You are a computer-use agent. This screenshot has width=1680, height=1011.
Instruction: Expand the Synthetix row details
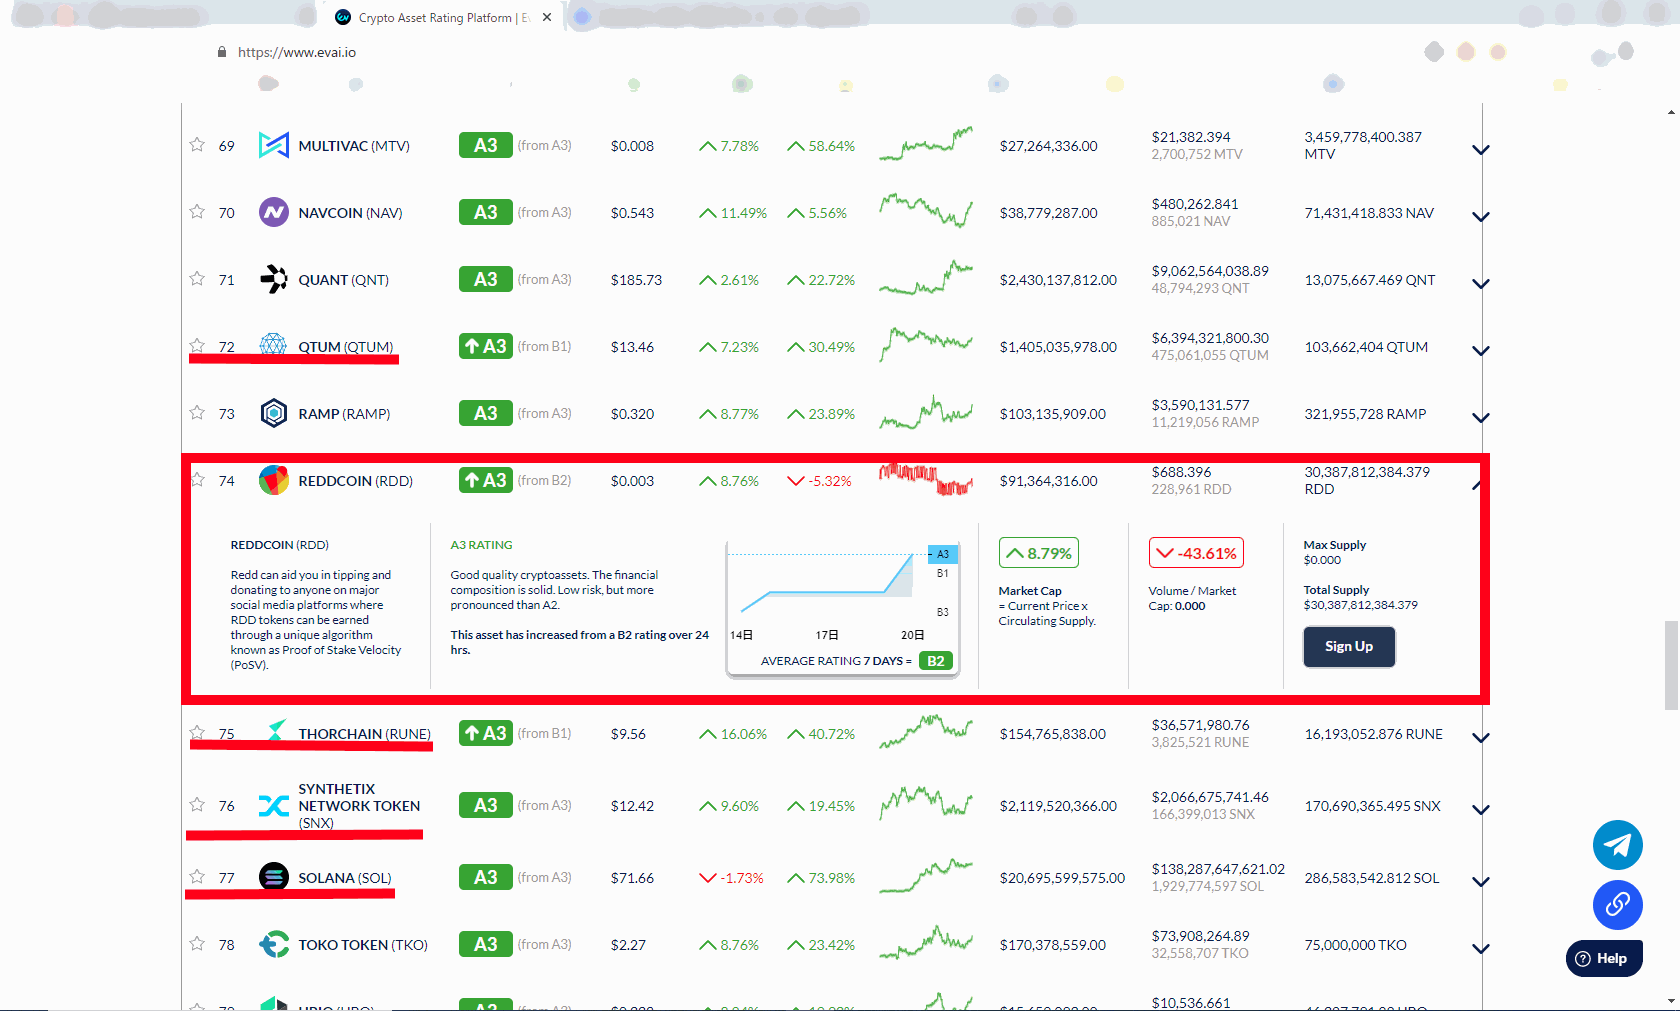(1481, 810)
